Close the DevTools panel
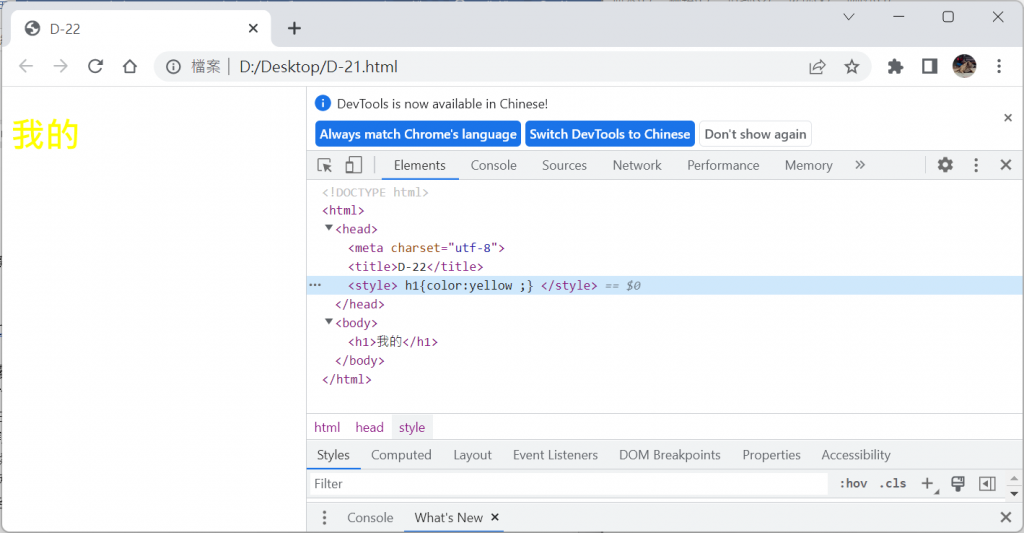 coord(1006,165)
